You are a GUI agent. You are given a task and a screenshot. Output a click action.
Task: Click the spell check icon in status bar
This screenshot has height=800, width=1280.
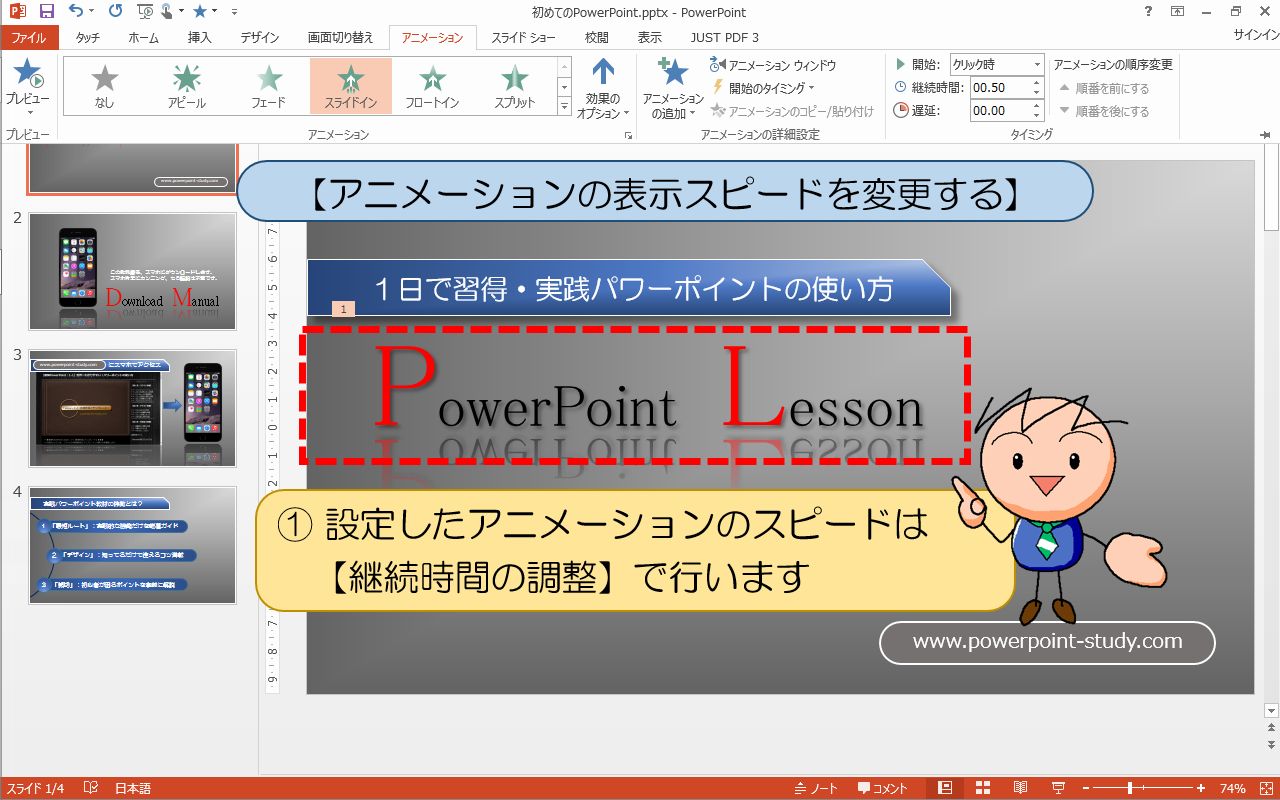[x=90, y=788]
